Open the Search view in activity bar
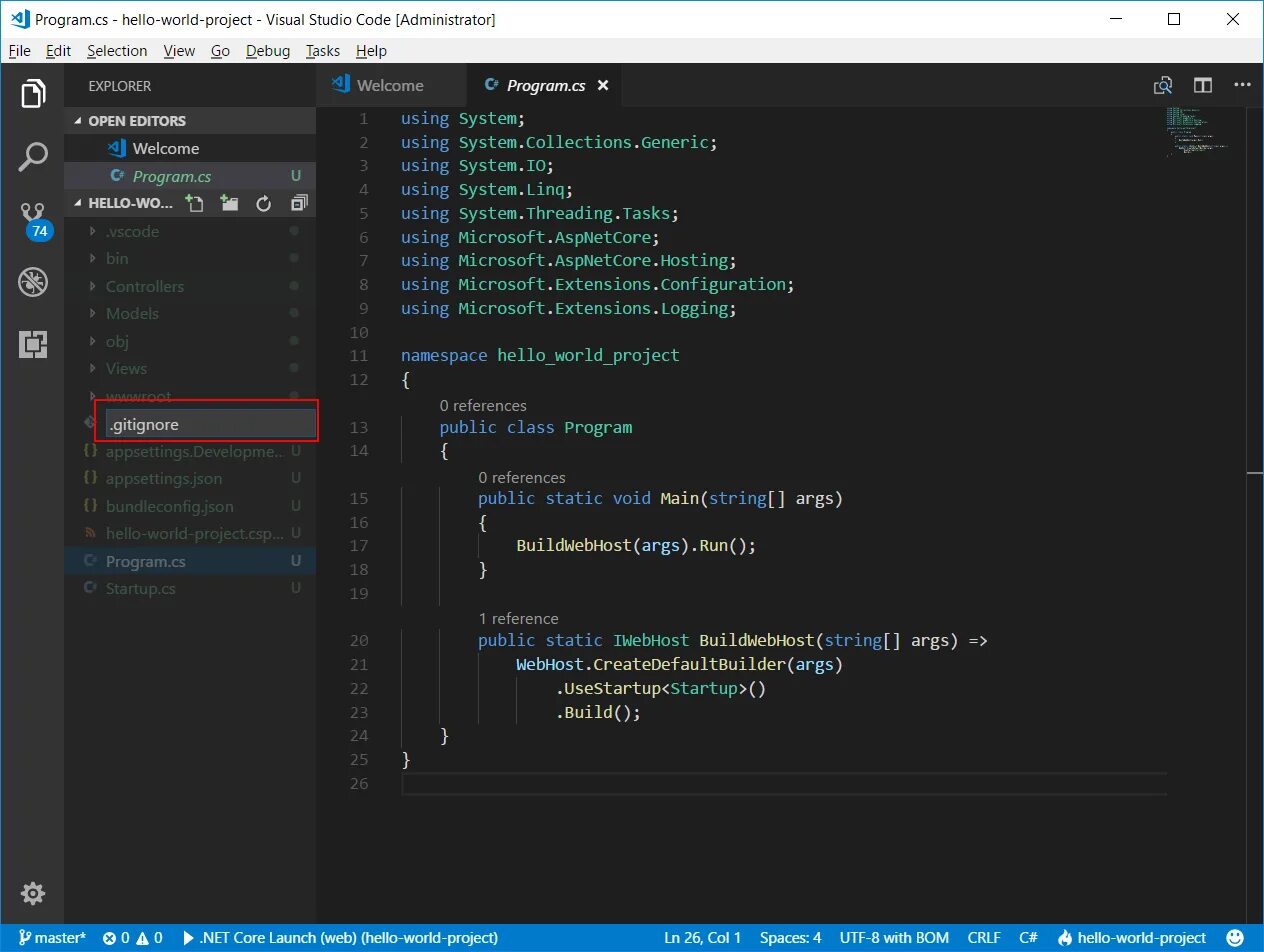 [x=33, y=156]
